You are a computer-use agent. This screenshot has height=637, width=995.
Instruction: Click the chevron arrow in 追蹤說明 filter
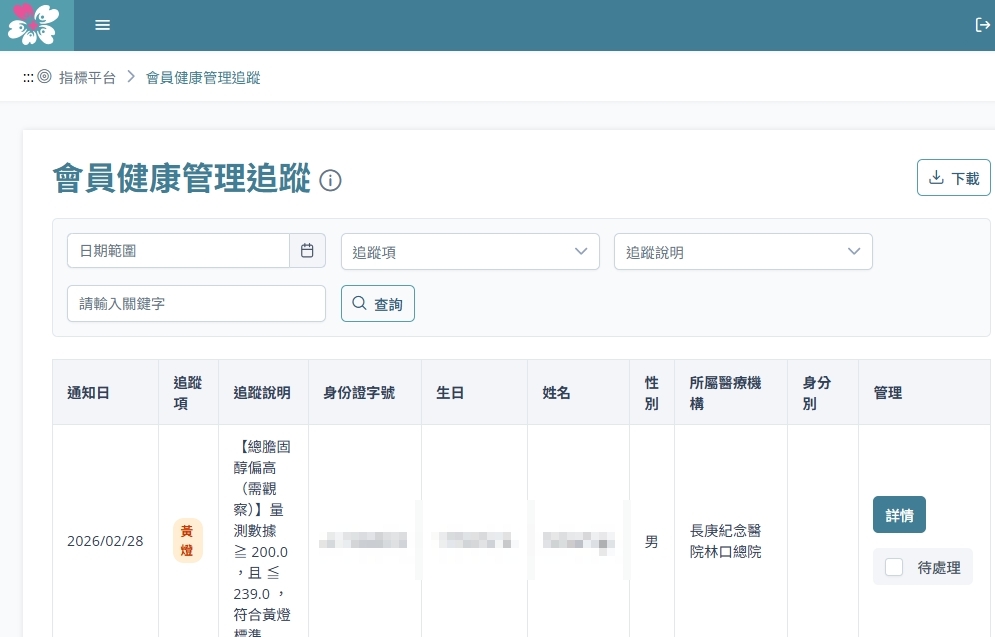pyautogui.click(x=854, y=252)
